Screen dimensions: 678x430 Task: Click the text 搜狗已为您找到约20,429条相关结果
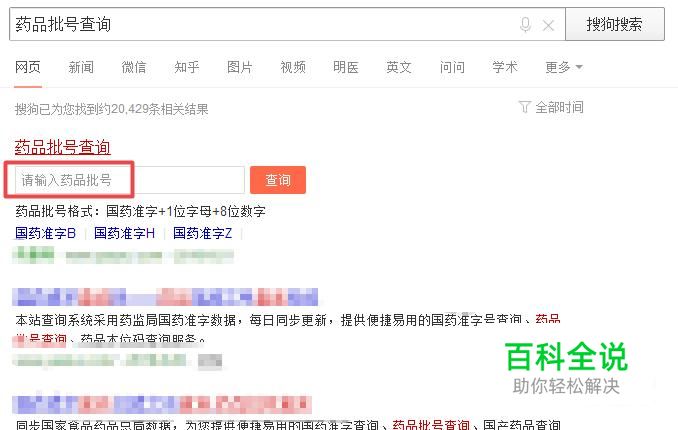click(112, 109)
